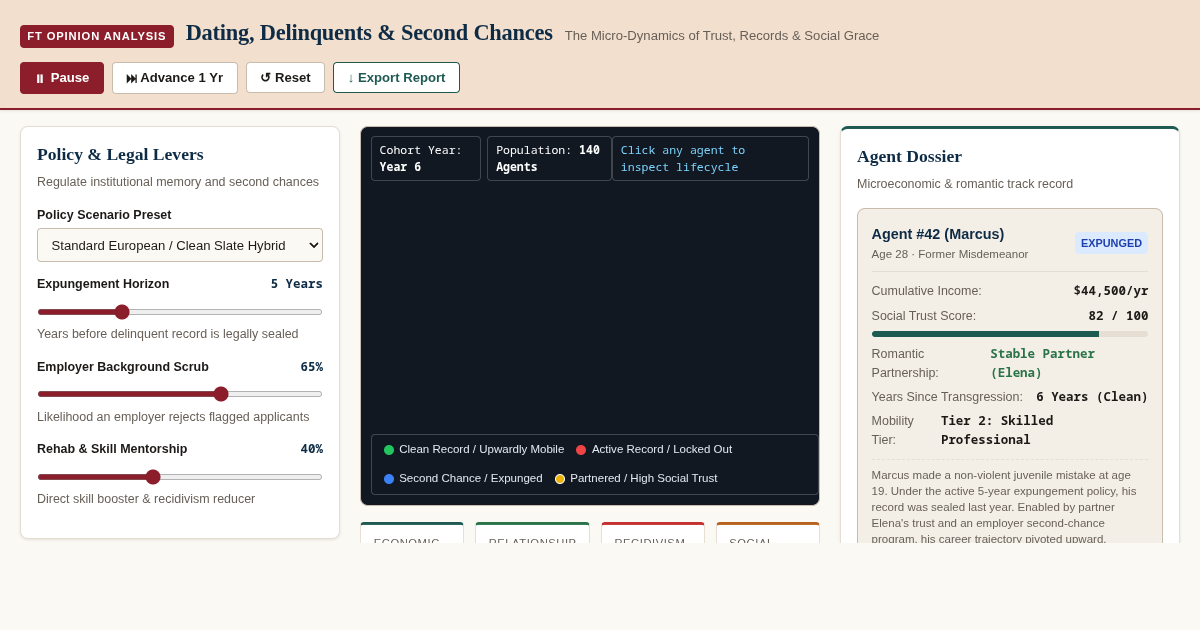Click Cohort Year: Year 6 label

(x=426, y=158)
